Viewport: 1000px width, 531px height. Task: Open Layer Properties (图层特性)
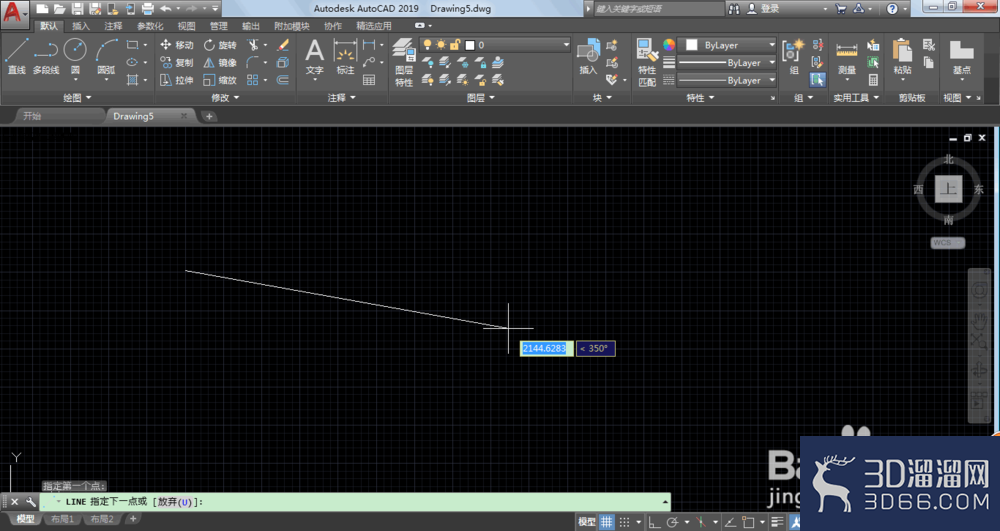point(404,62)
